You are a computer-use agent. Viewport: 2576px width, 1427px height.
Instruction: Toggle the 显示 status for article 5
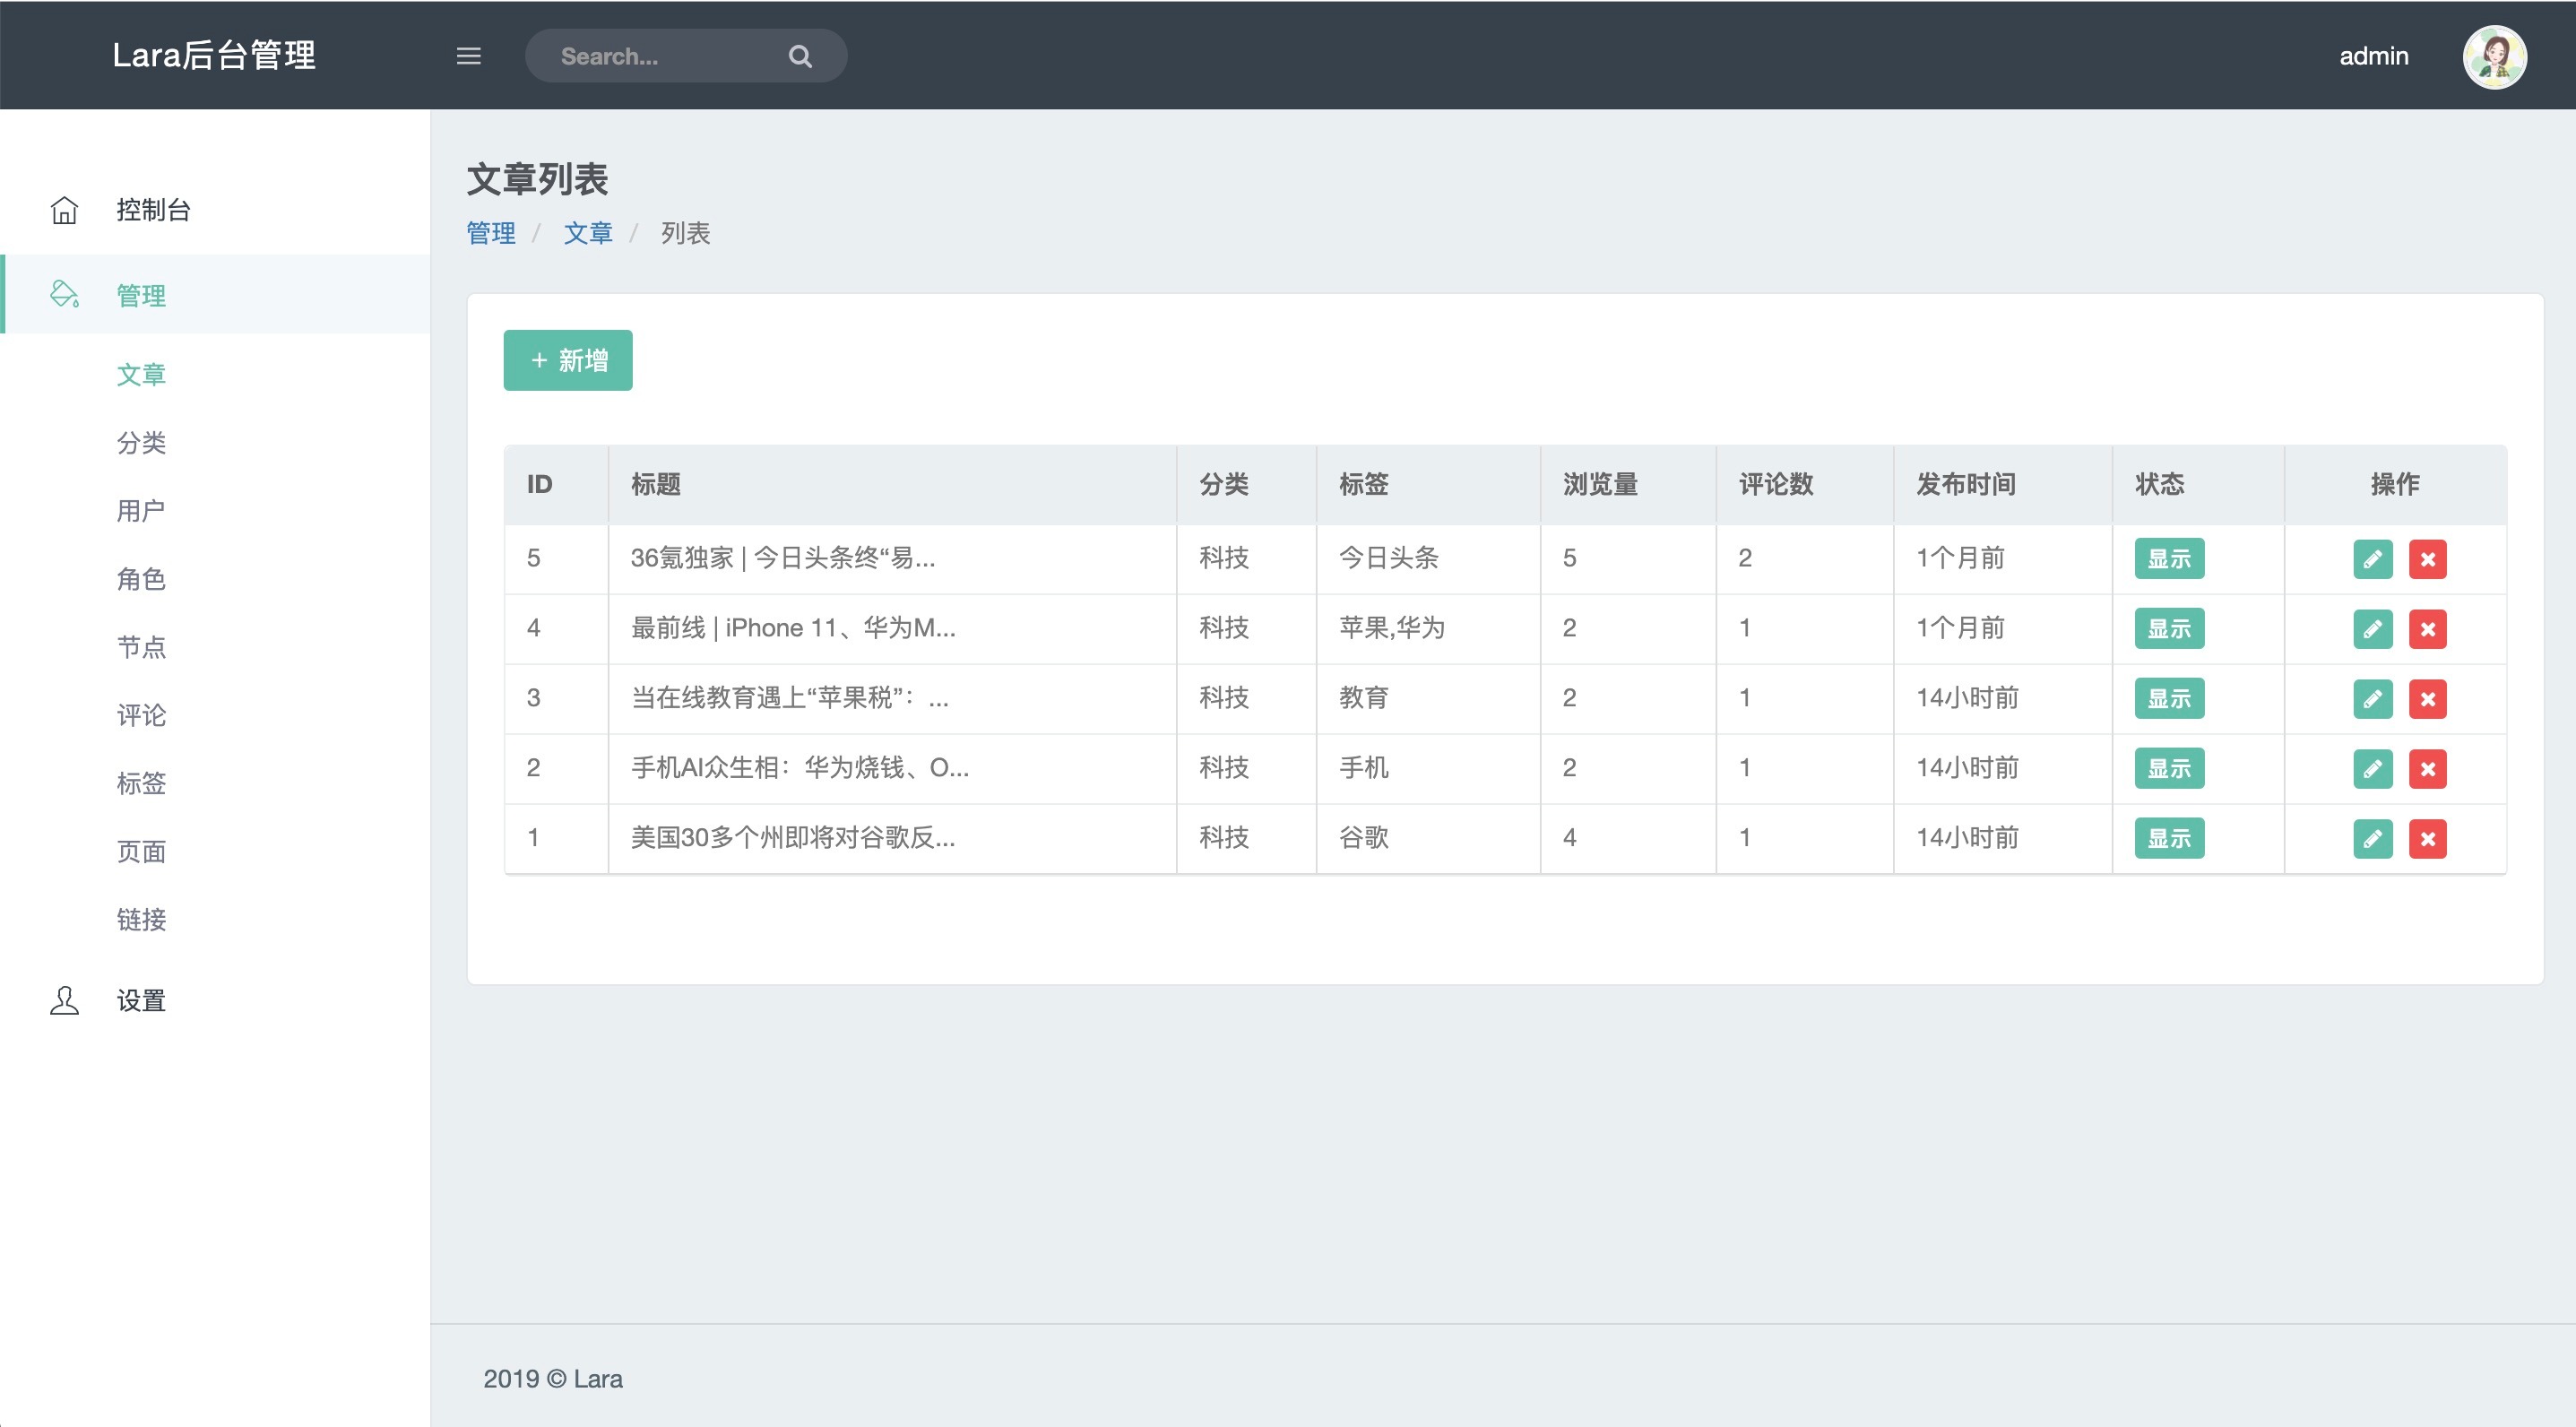coord(2168,559)
